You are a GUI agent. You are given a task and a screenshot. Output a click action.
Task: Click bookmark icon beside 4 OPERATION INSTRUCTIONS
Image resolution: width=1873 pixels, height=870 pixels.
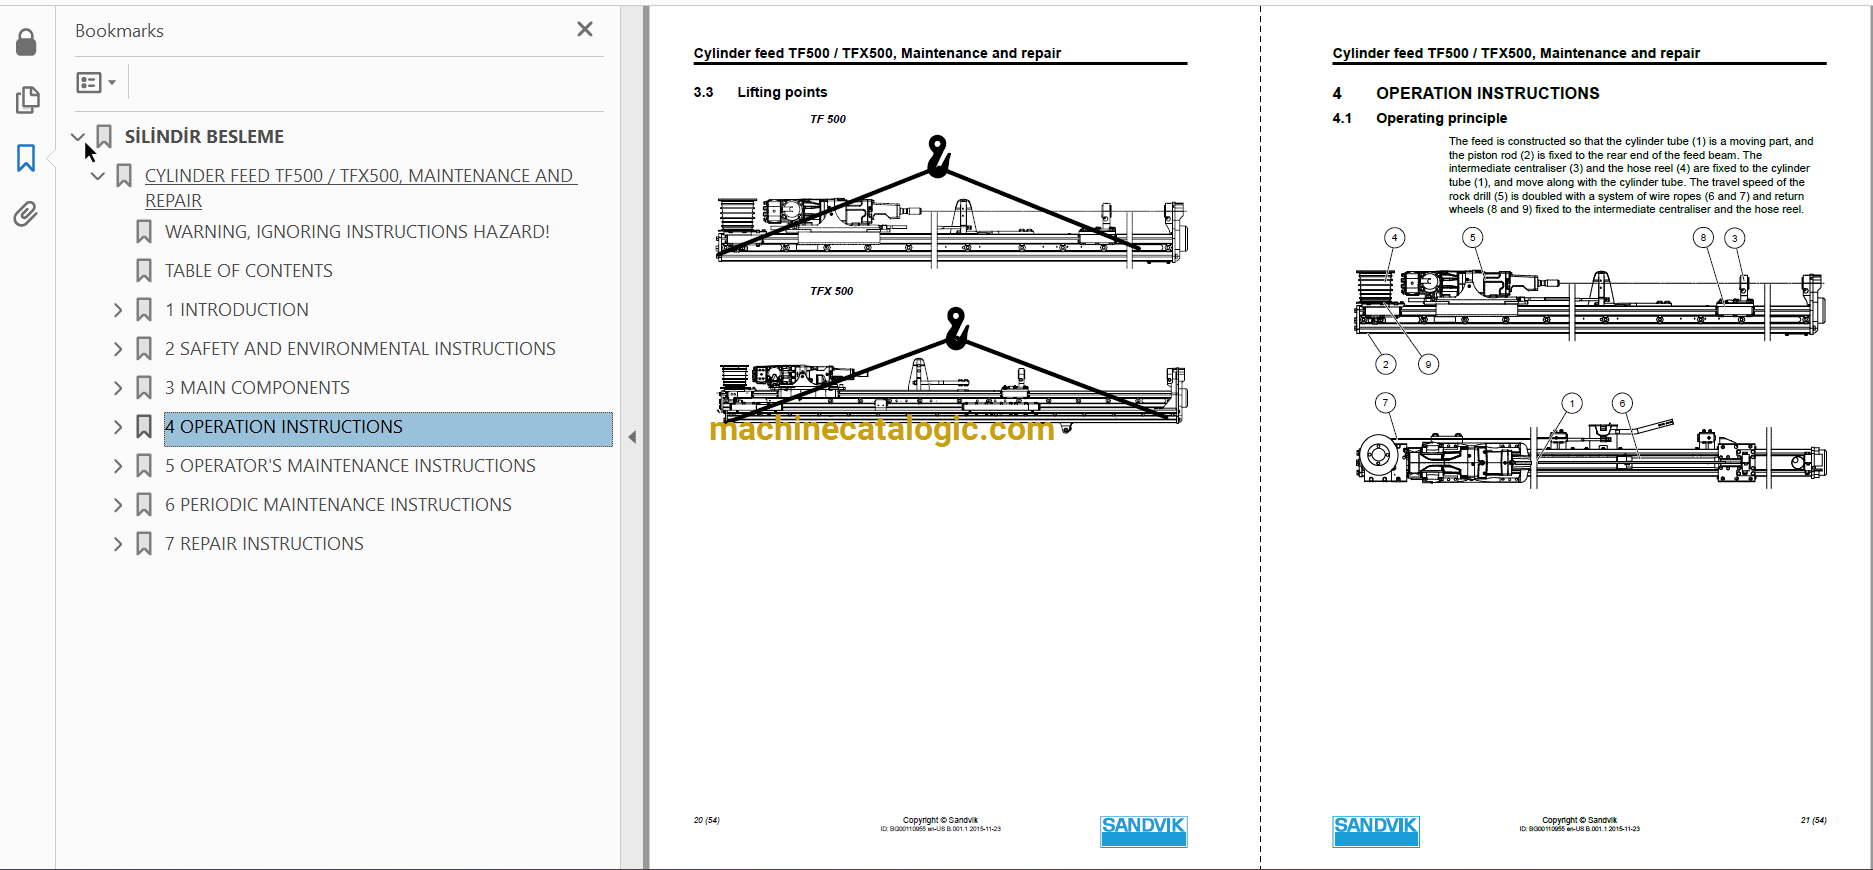click(144, 427)
